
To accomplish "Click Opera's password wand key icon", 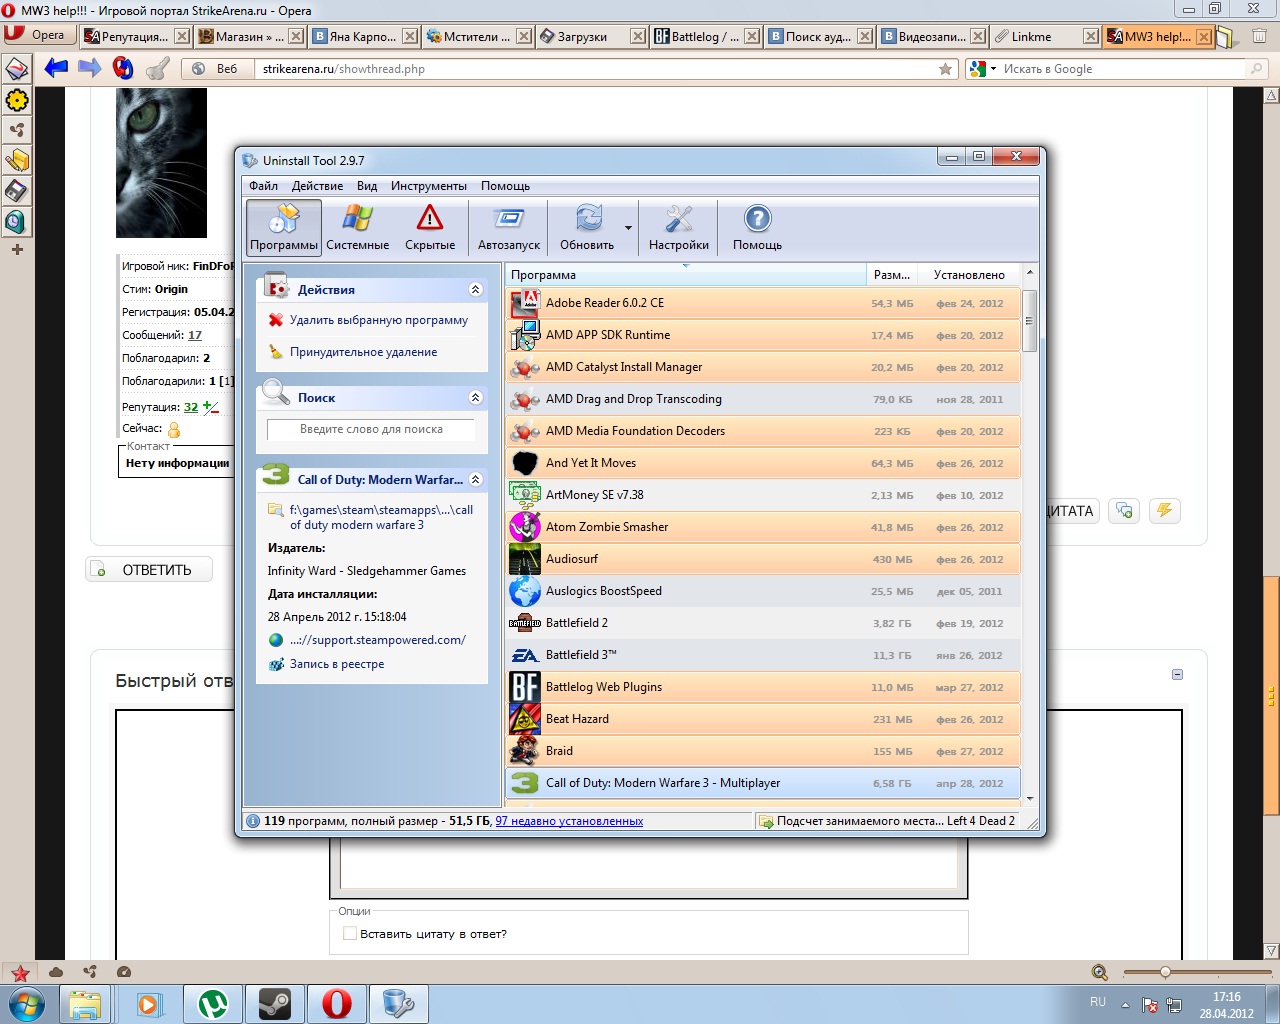I will tap(157, 68).
